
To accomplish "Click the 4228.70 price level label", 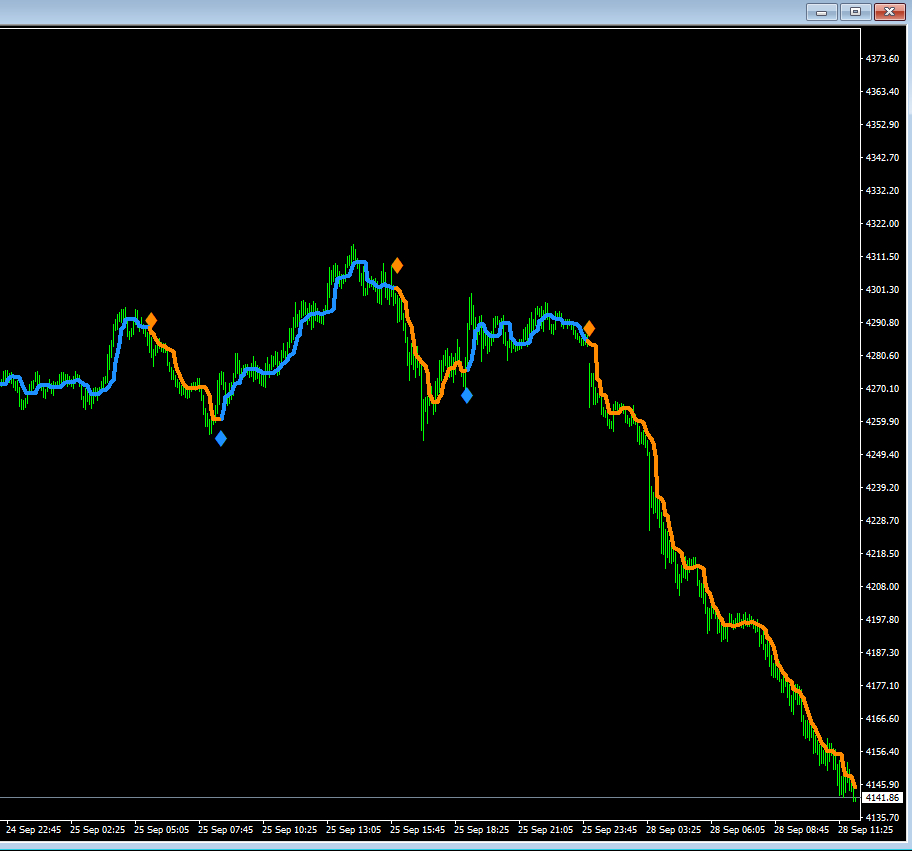I will (x=882, y=521).
